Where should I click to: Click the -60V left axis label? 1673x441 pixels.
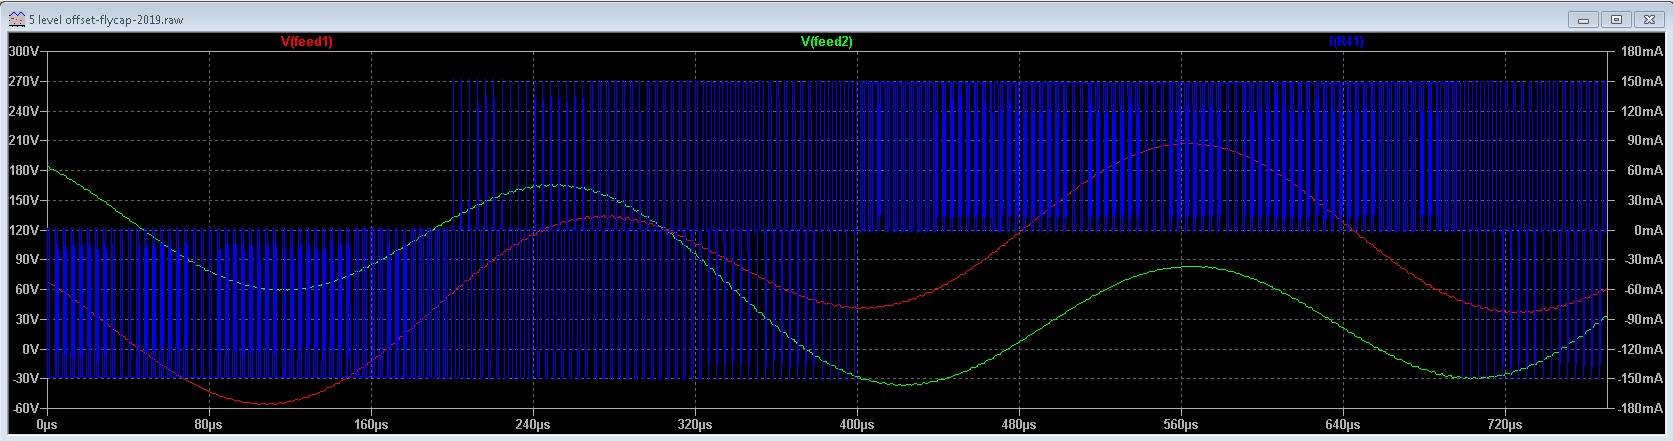pyautogui.click(x=25, y=409)
